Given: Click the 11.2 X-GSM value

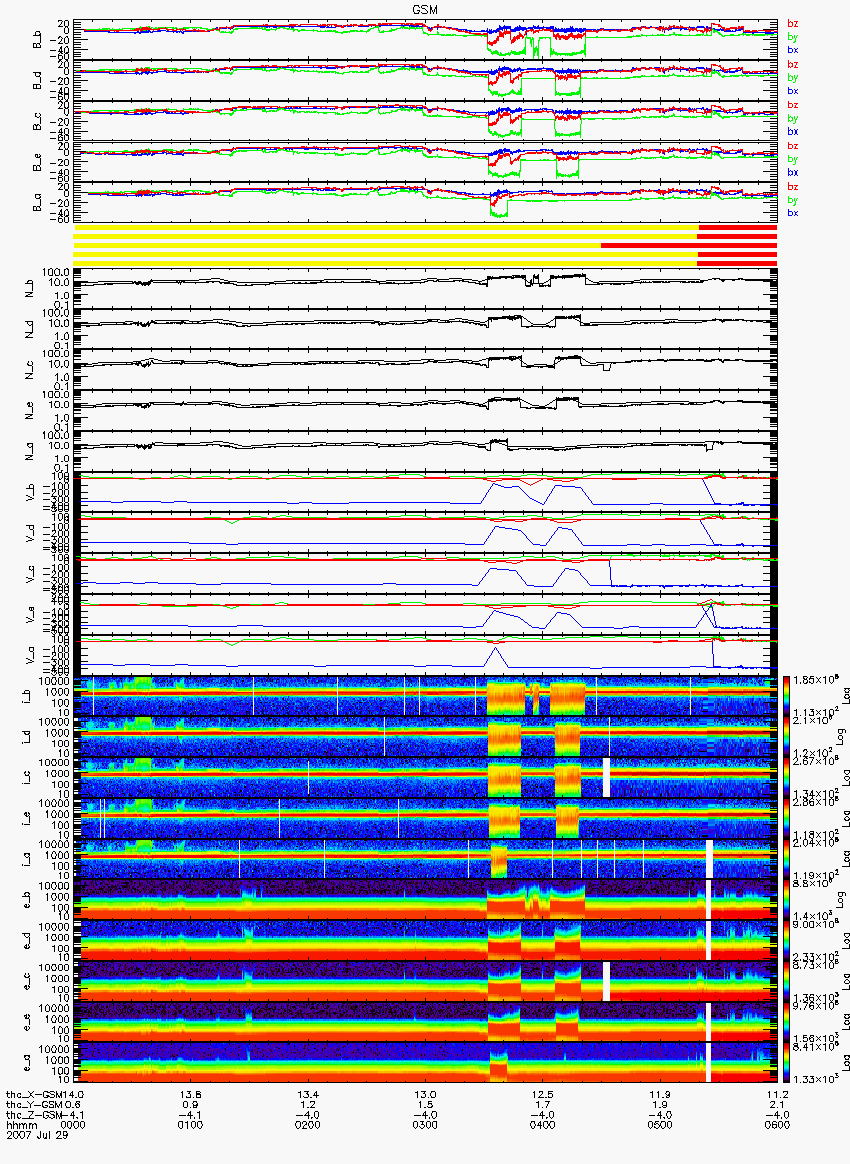Looking at the screenshot, I should point(777,1094).
